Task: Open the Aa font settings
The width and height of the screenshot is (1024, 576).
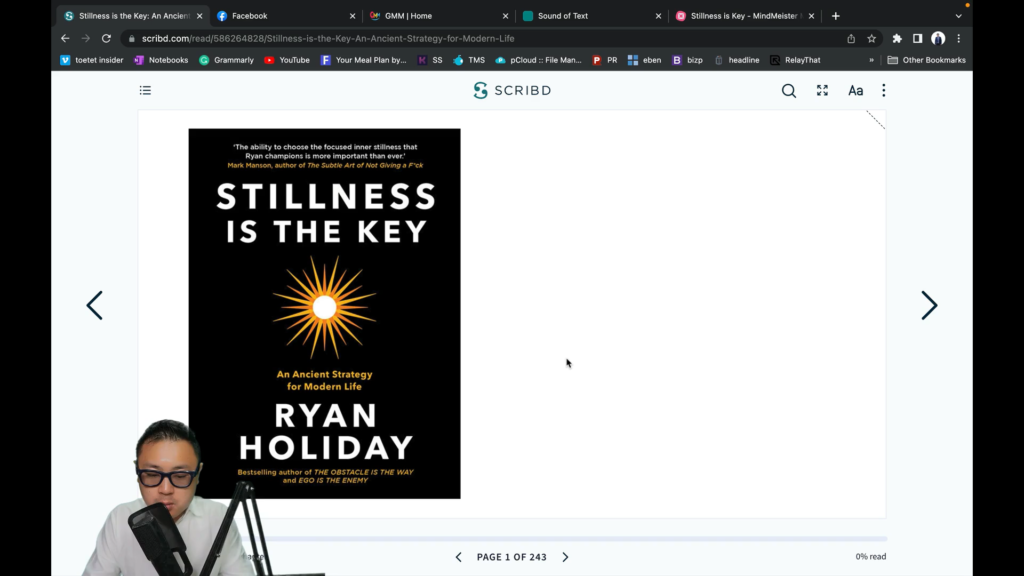Action: pos(856,91)
